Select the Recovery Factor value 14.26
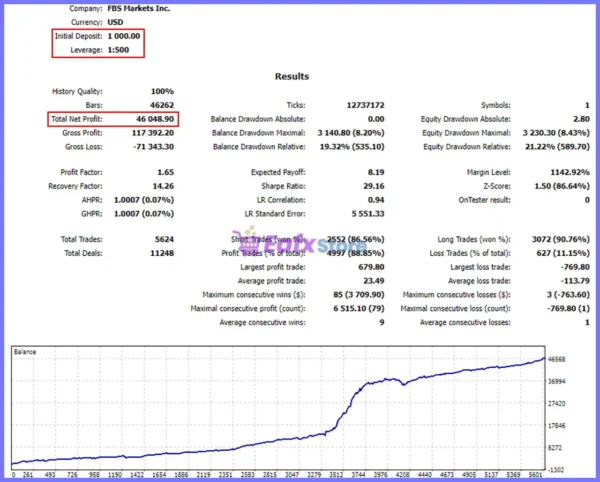The height and width of the screenshot is (482, 600). [x=163, y=186]
